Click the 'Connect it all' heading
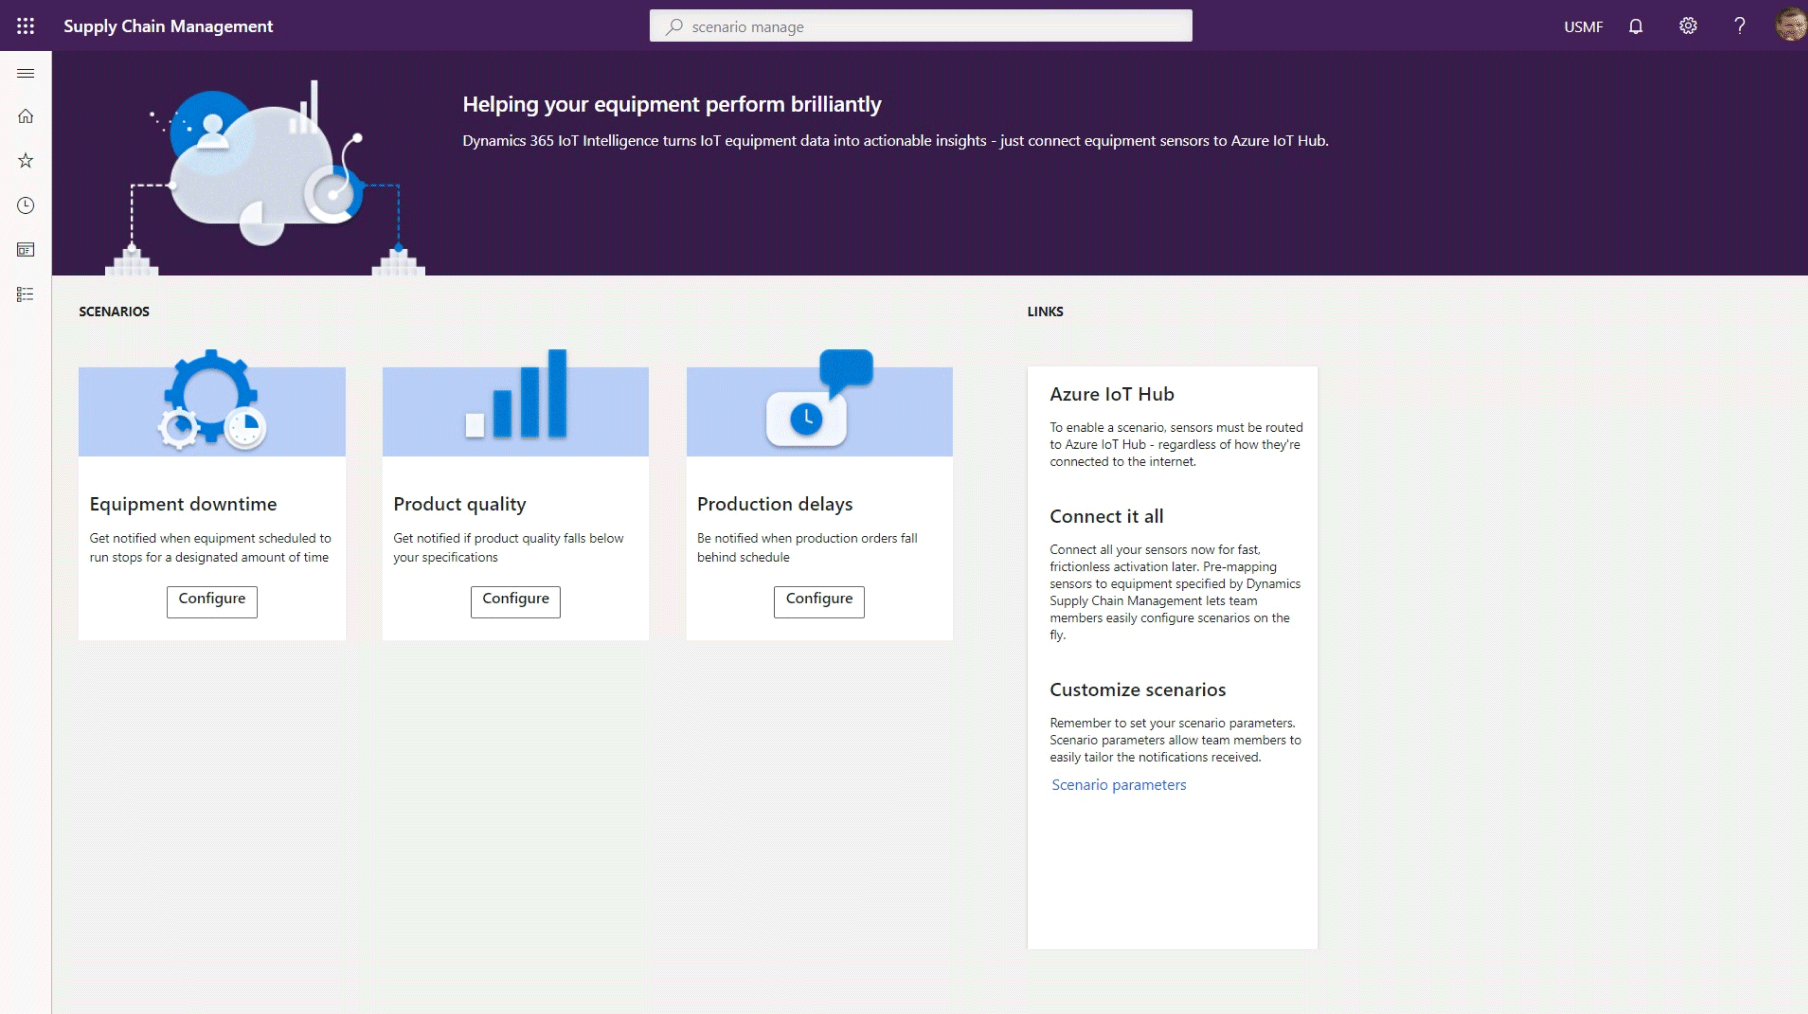The width and height of the screenshot is (1808, 1014). pyautogui.click(x=1107, y=516)
